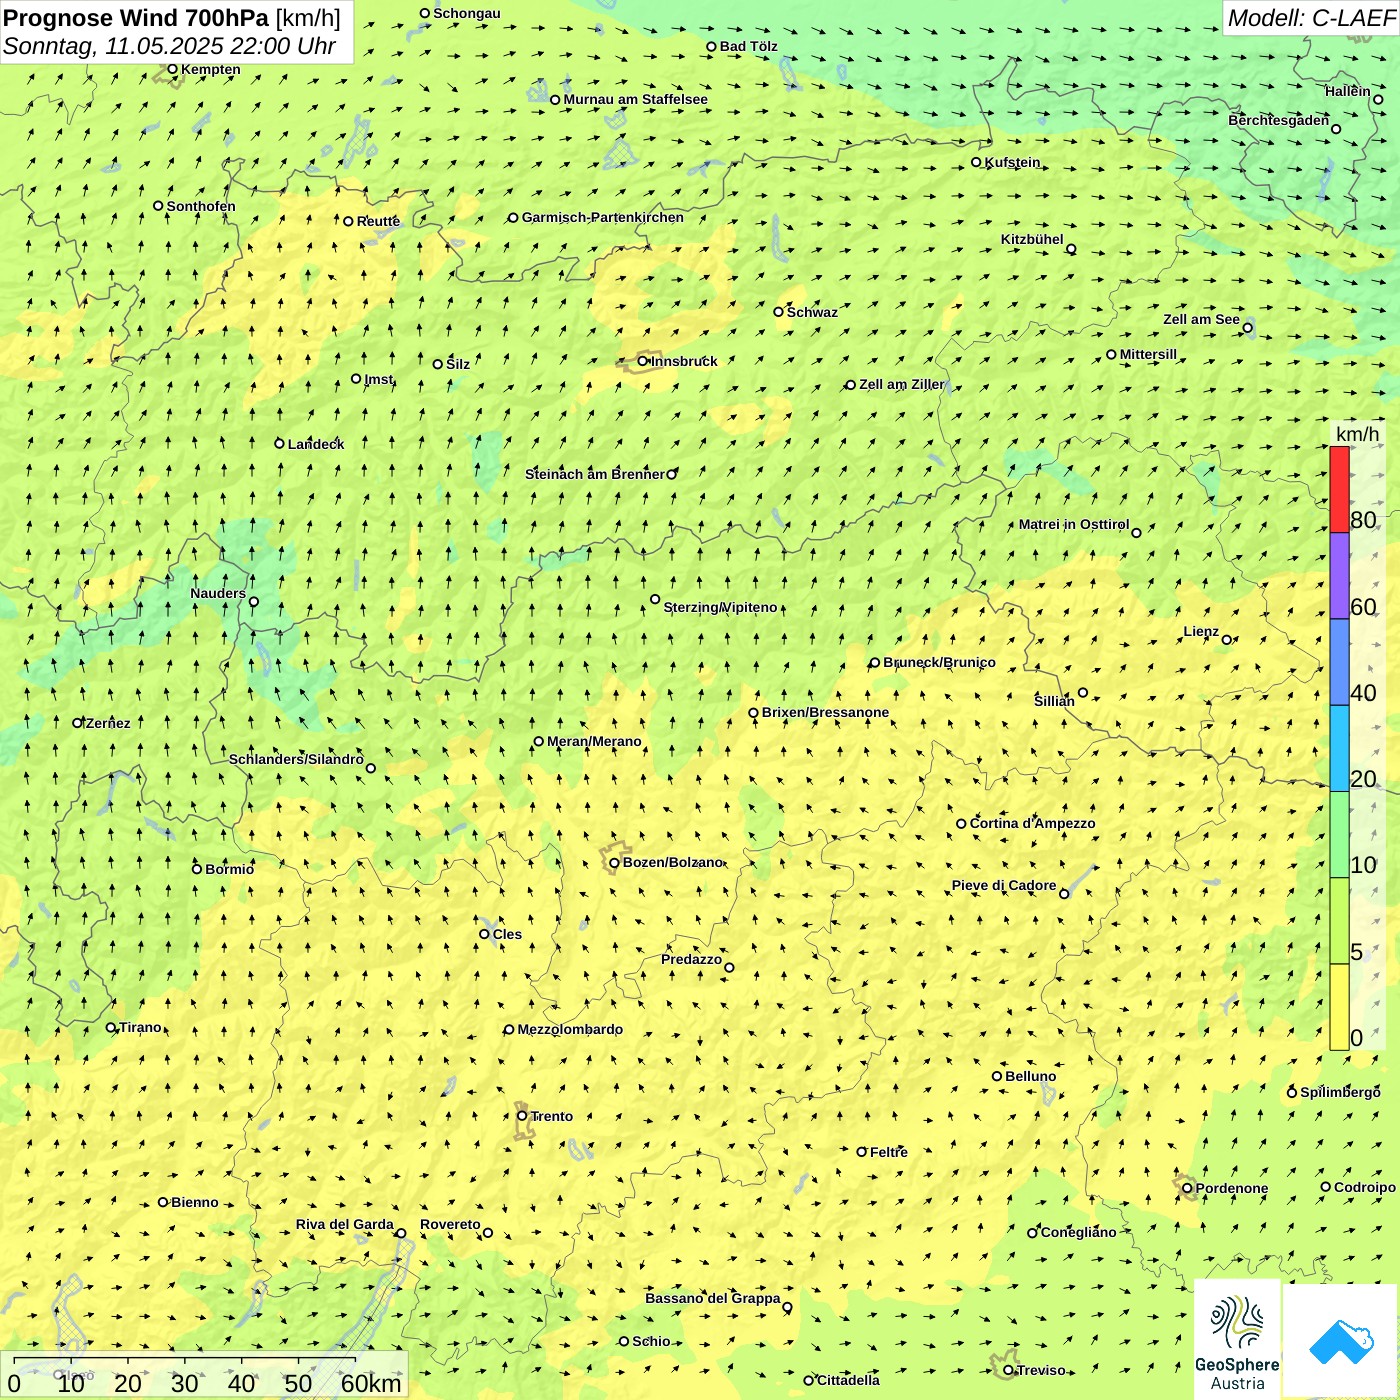Click the Steinach am Brenner label

pos(594,474)
